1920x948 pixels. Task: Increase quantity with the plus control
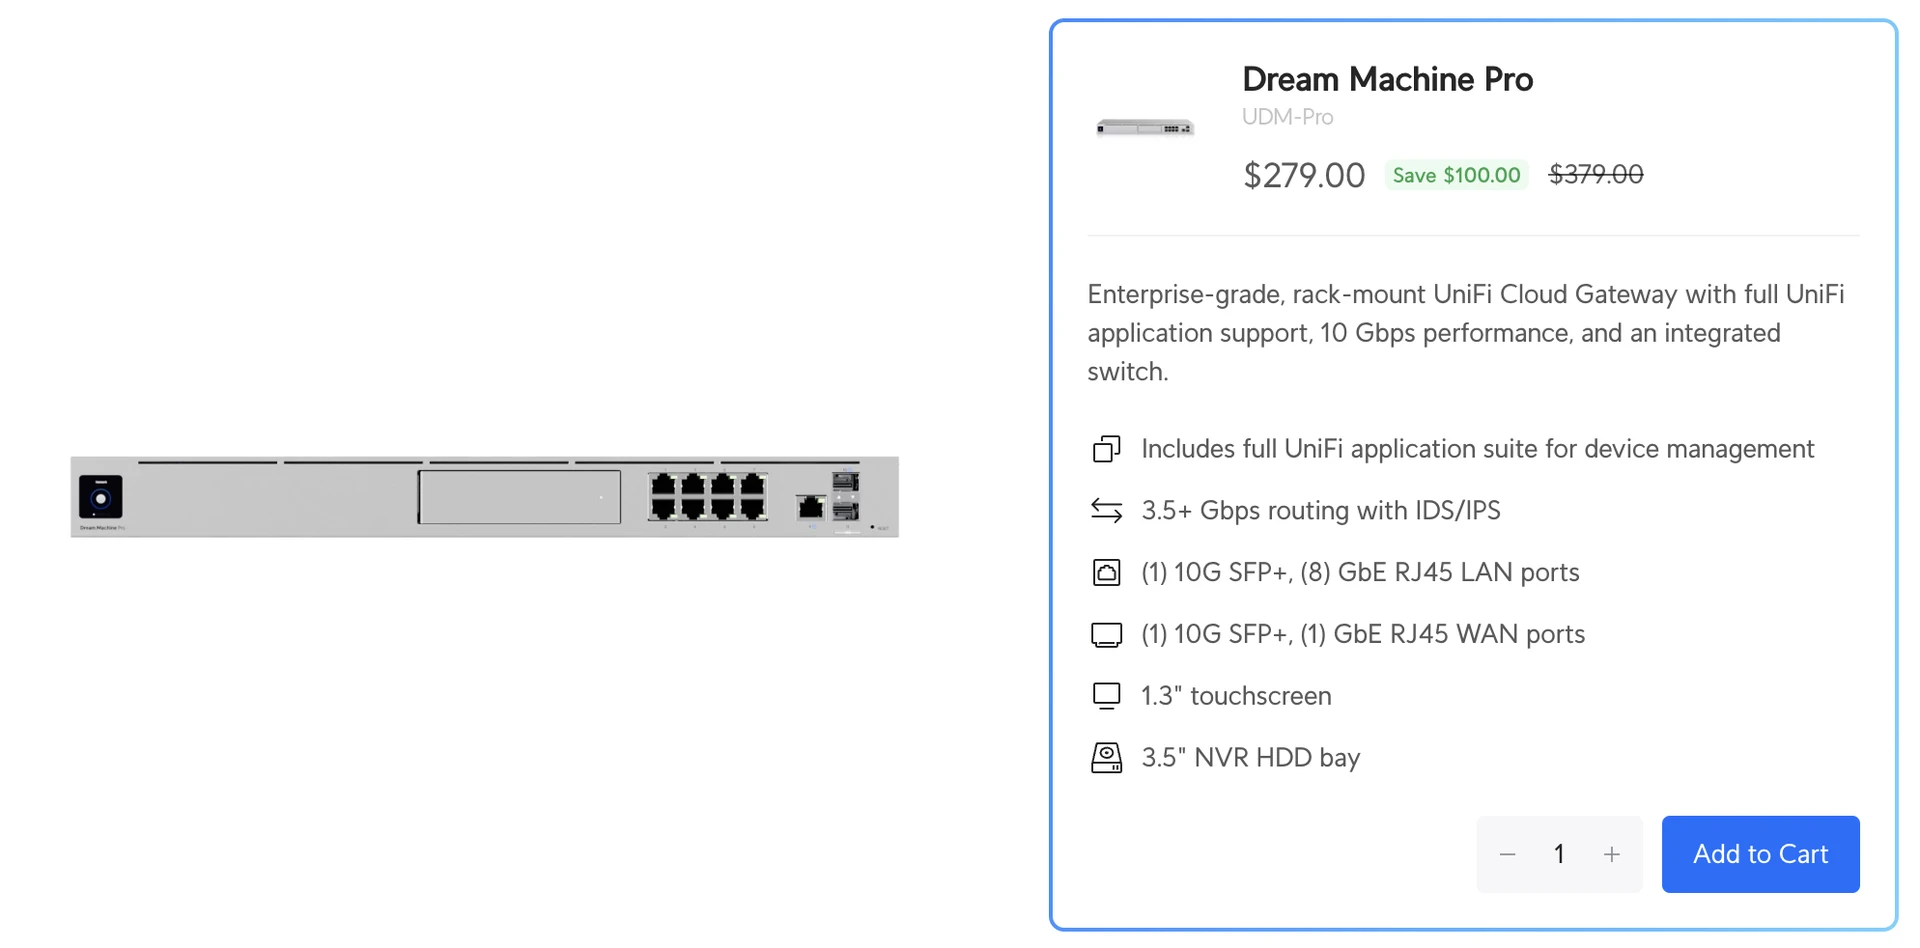[1612, 854]
